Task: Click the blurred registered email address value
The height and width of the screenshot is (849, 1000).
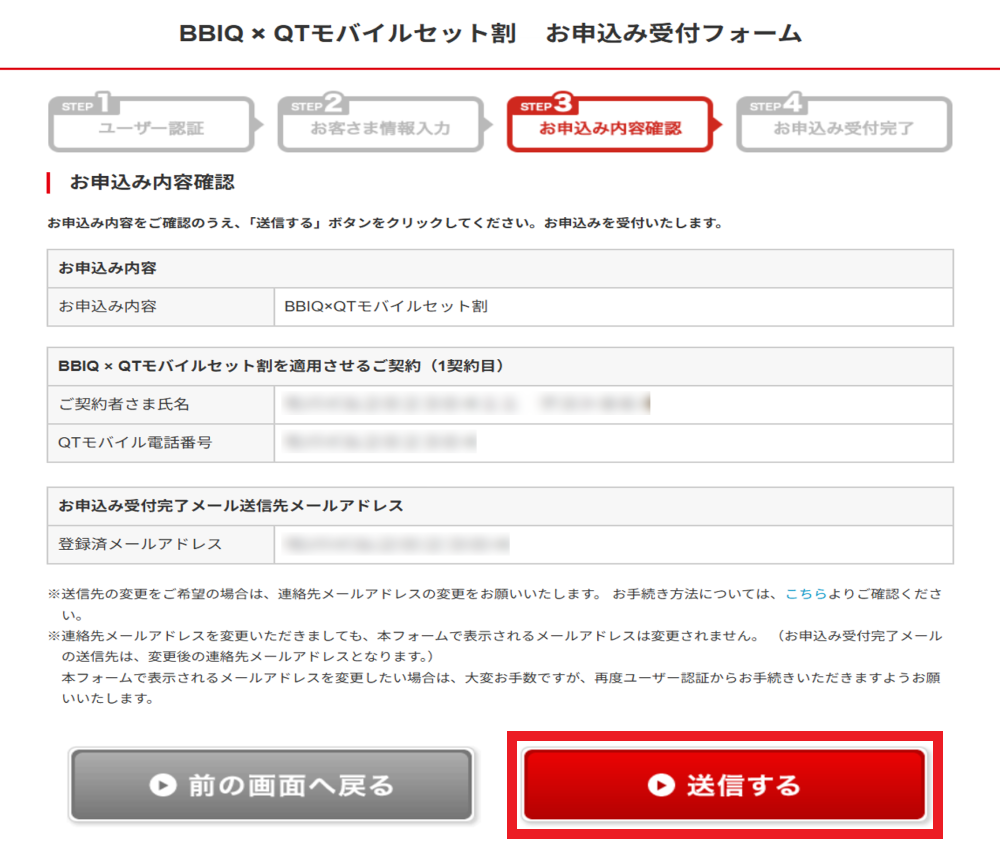Action: (x=397, y=544)
